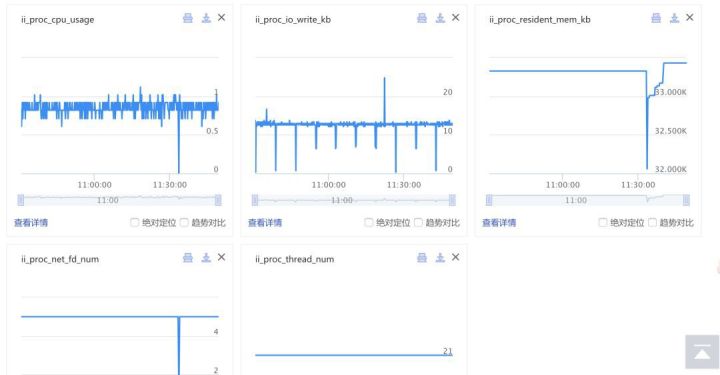Click the ii_proc_cpu_usage chart title

point(58,20)
